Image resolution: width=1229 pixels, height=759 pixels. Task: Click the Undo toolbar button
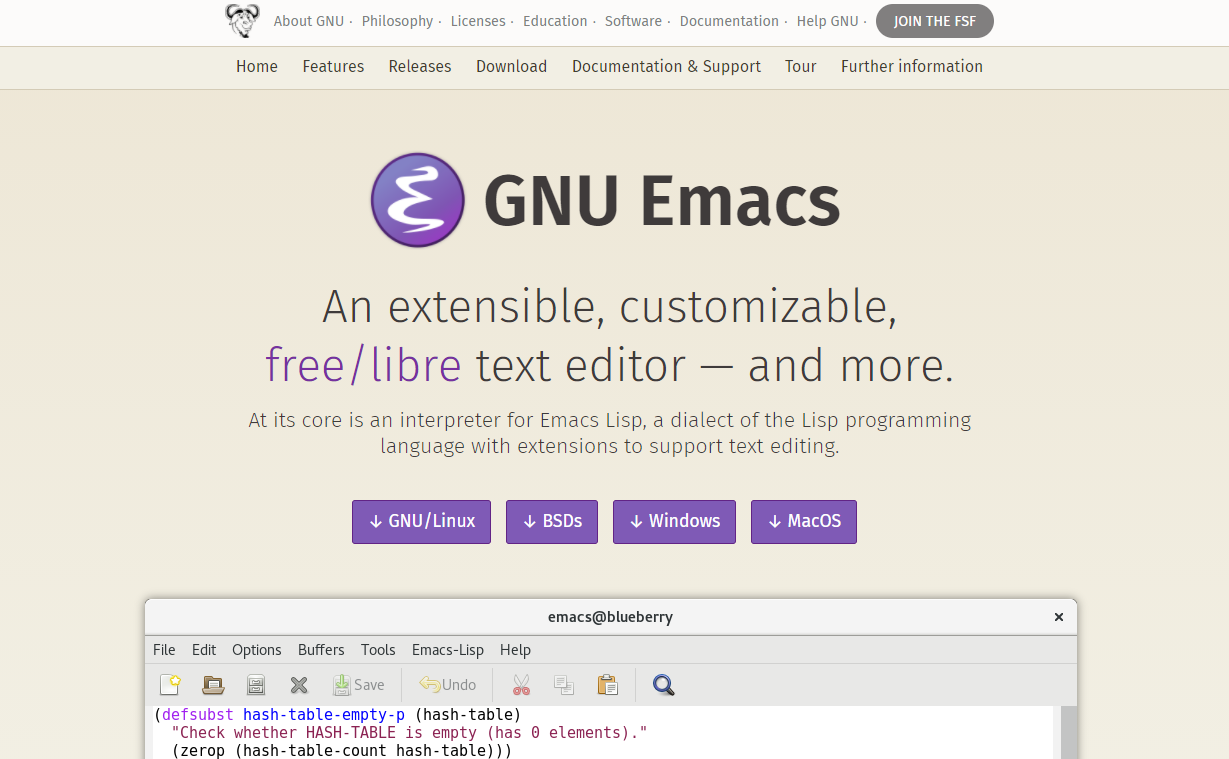pos(447,685)
